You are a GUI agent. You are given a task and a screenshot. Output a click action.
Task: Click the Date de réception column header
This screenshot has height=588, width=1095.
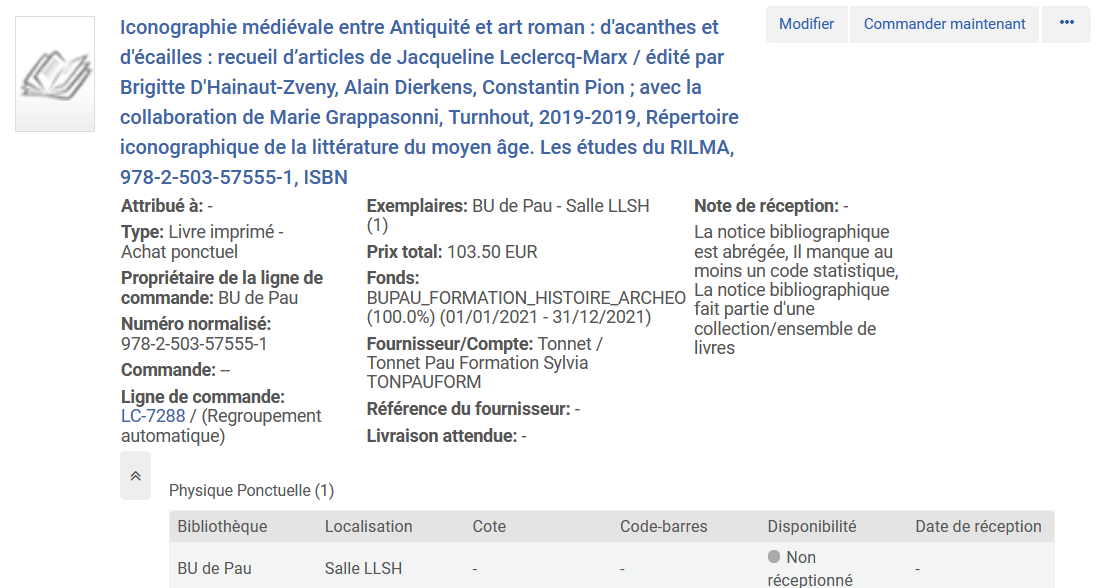point(978,526)
